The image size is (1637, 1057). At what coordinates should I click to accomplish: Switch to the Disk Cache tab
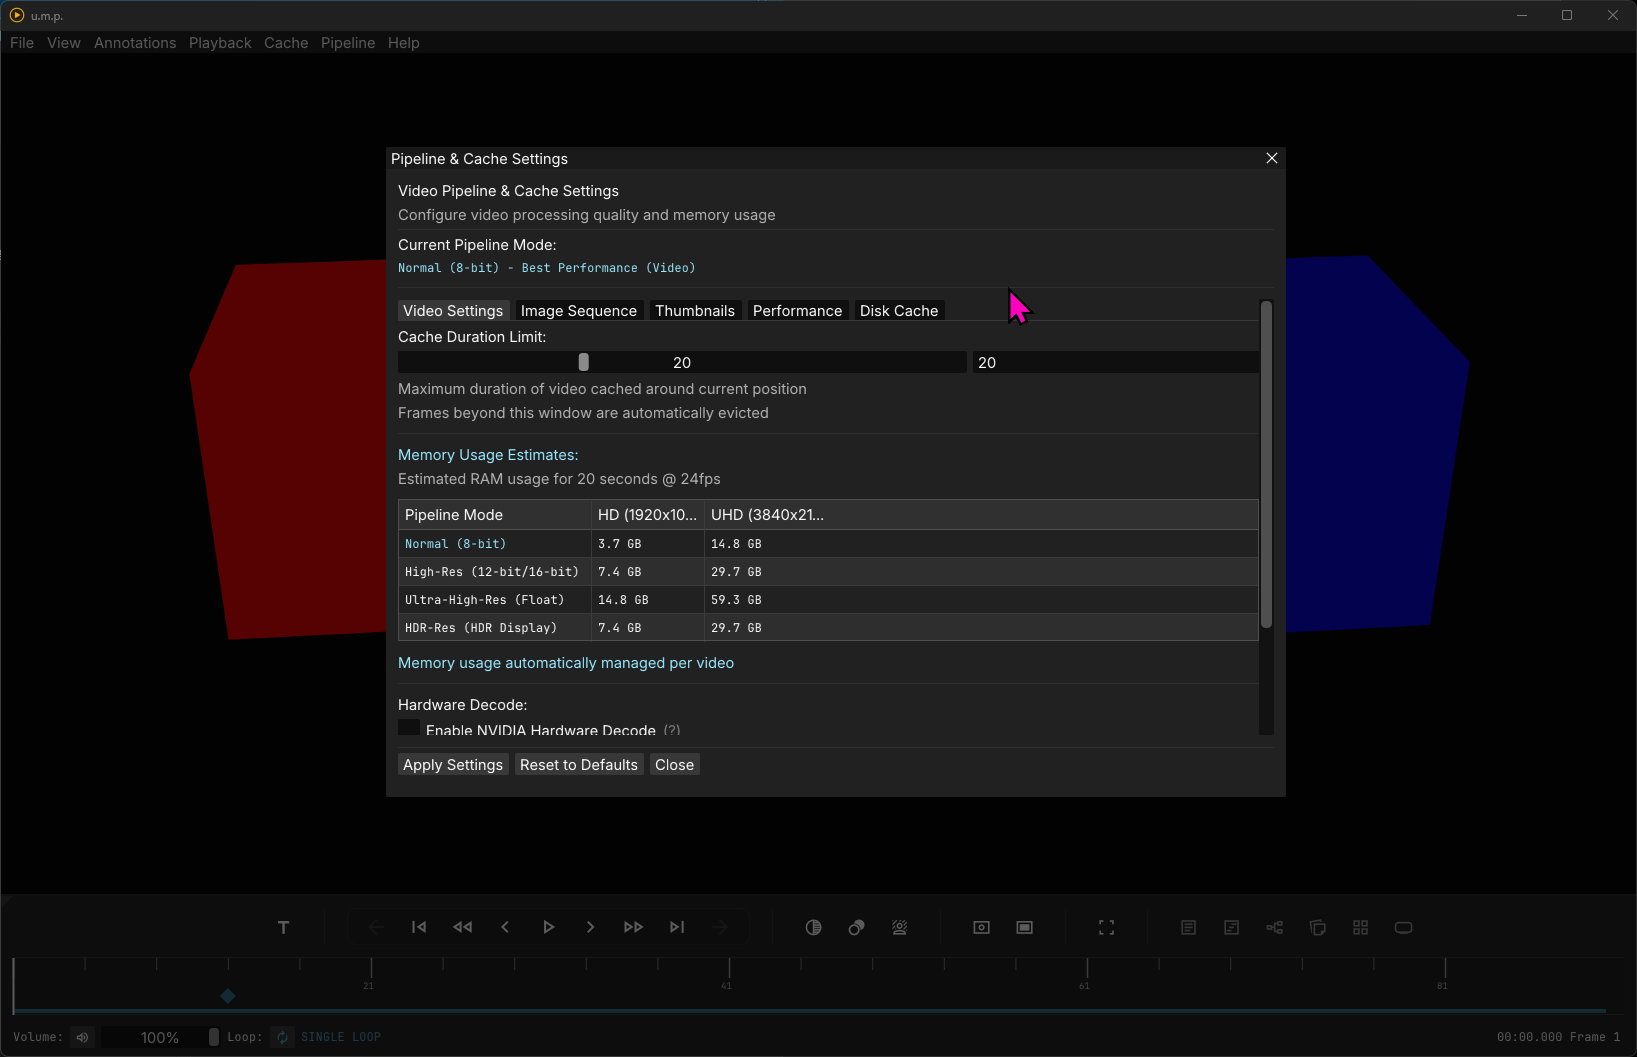(x=898, y=311)
